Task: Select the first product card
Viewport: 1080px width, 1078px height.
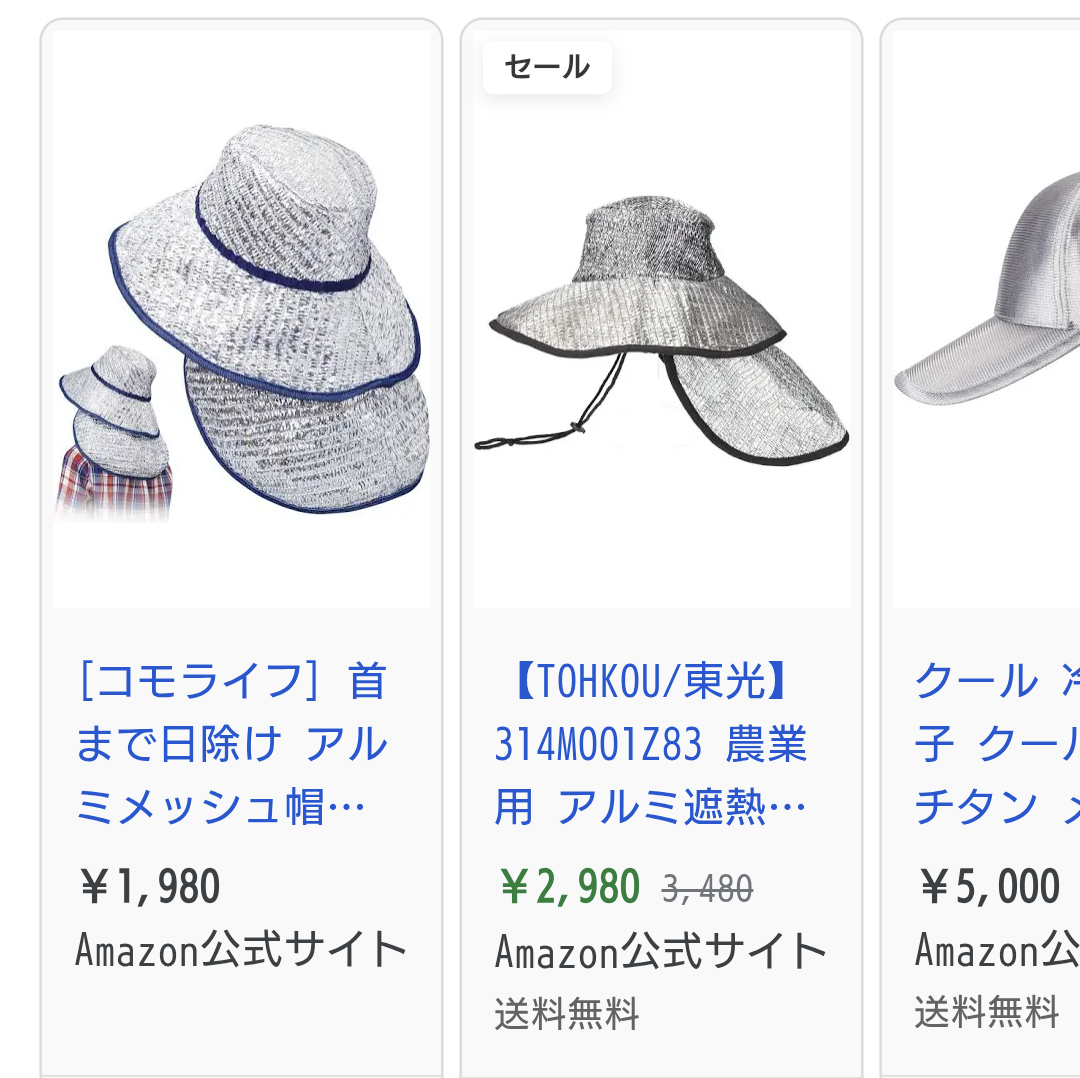Action: pos(242,548)
